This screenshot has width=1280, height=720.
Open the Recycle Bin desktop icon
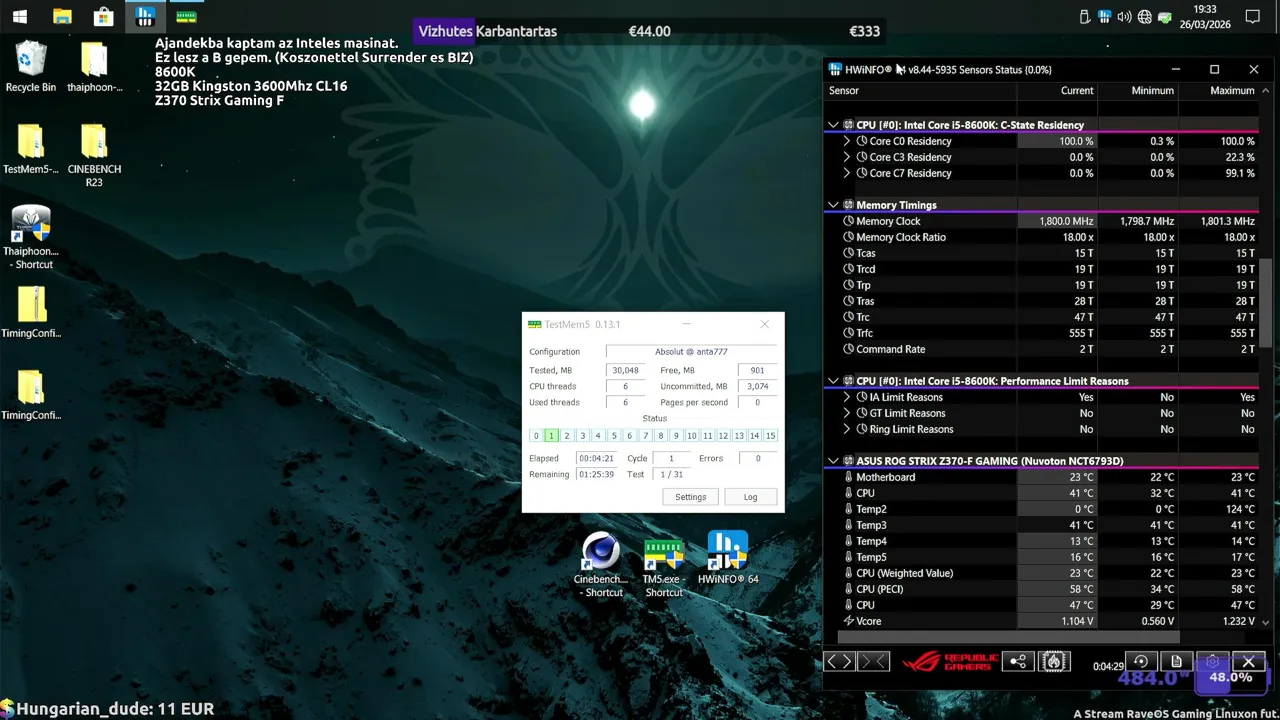[31, 67]
